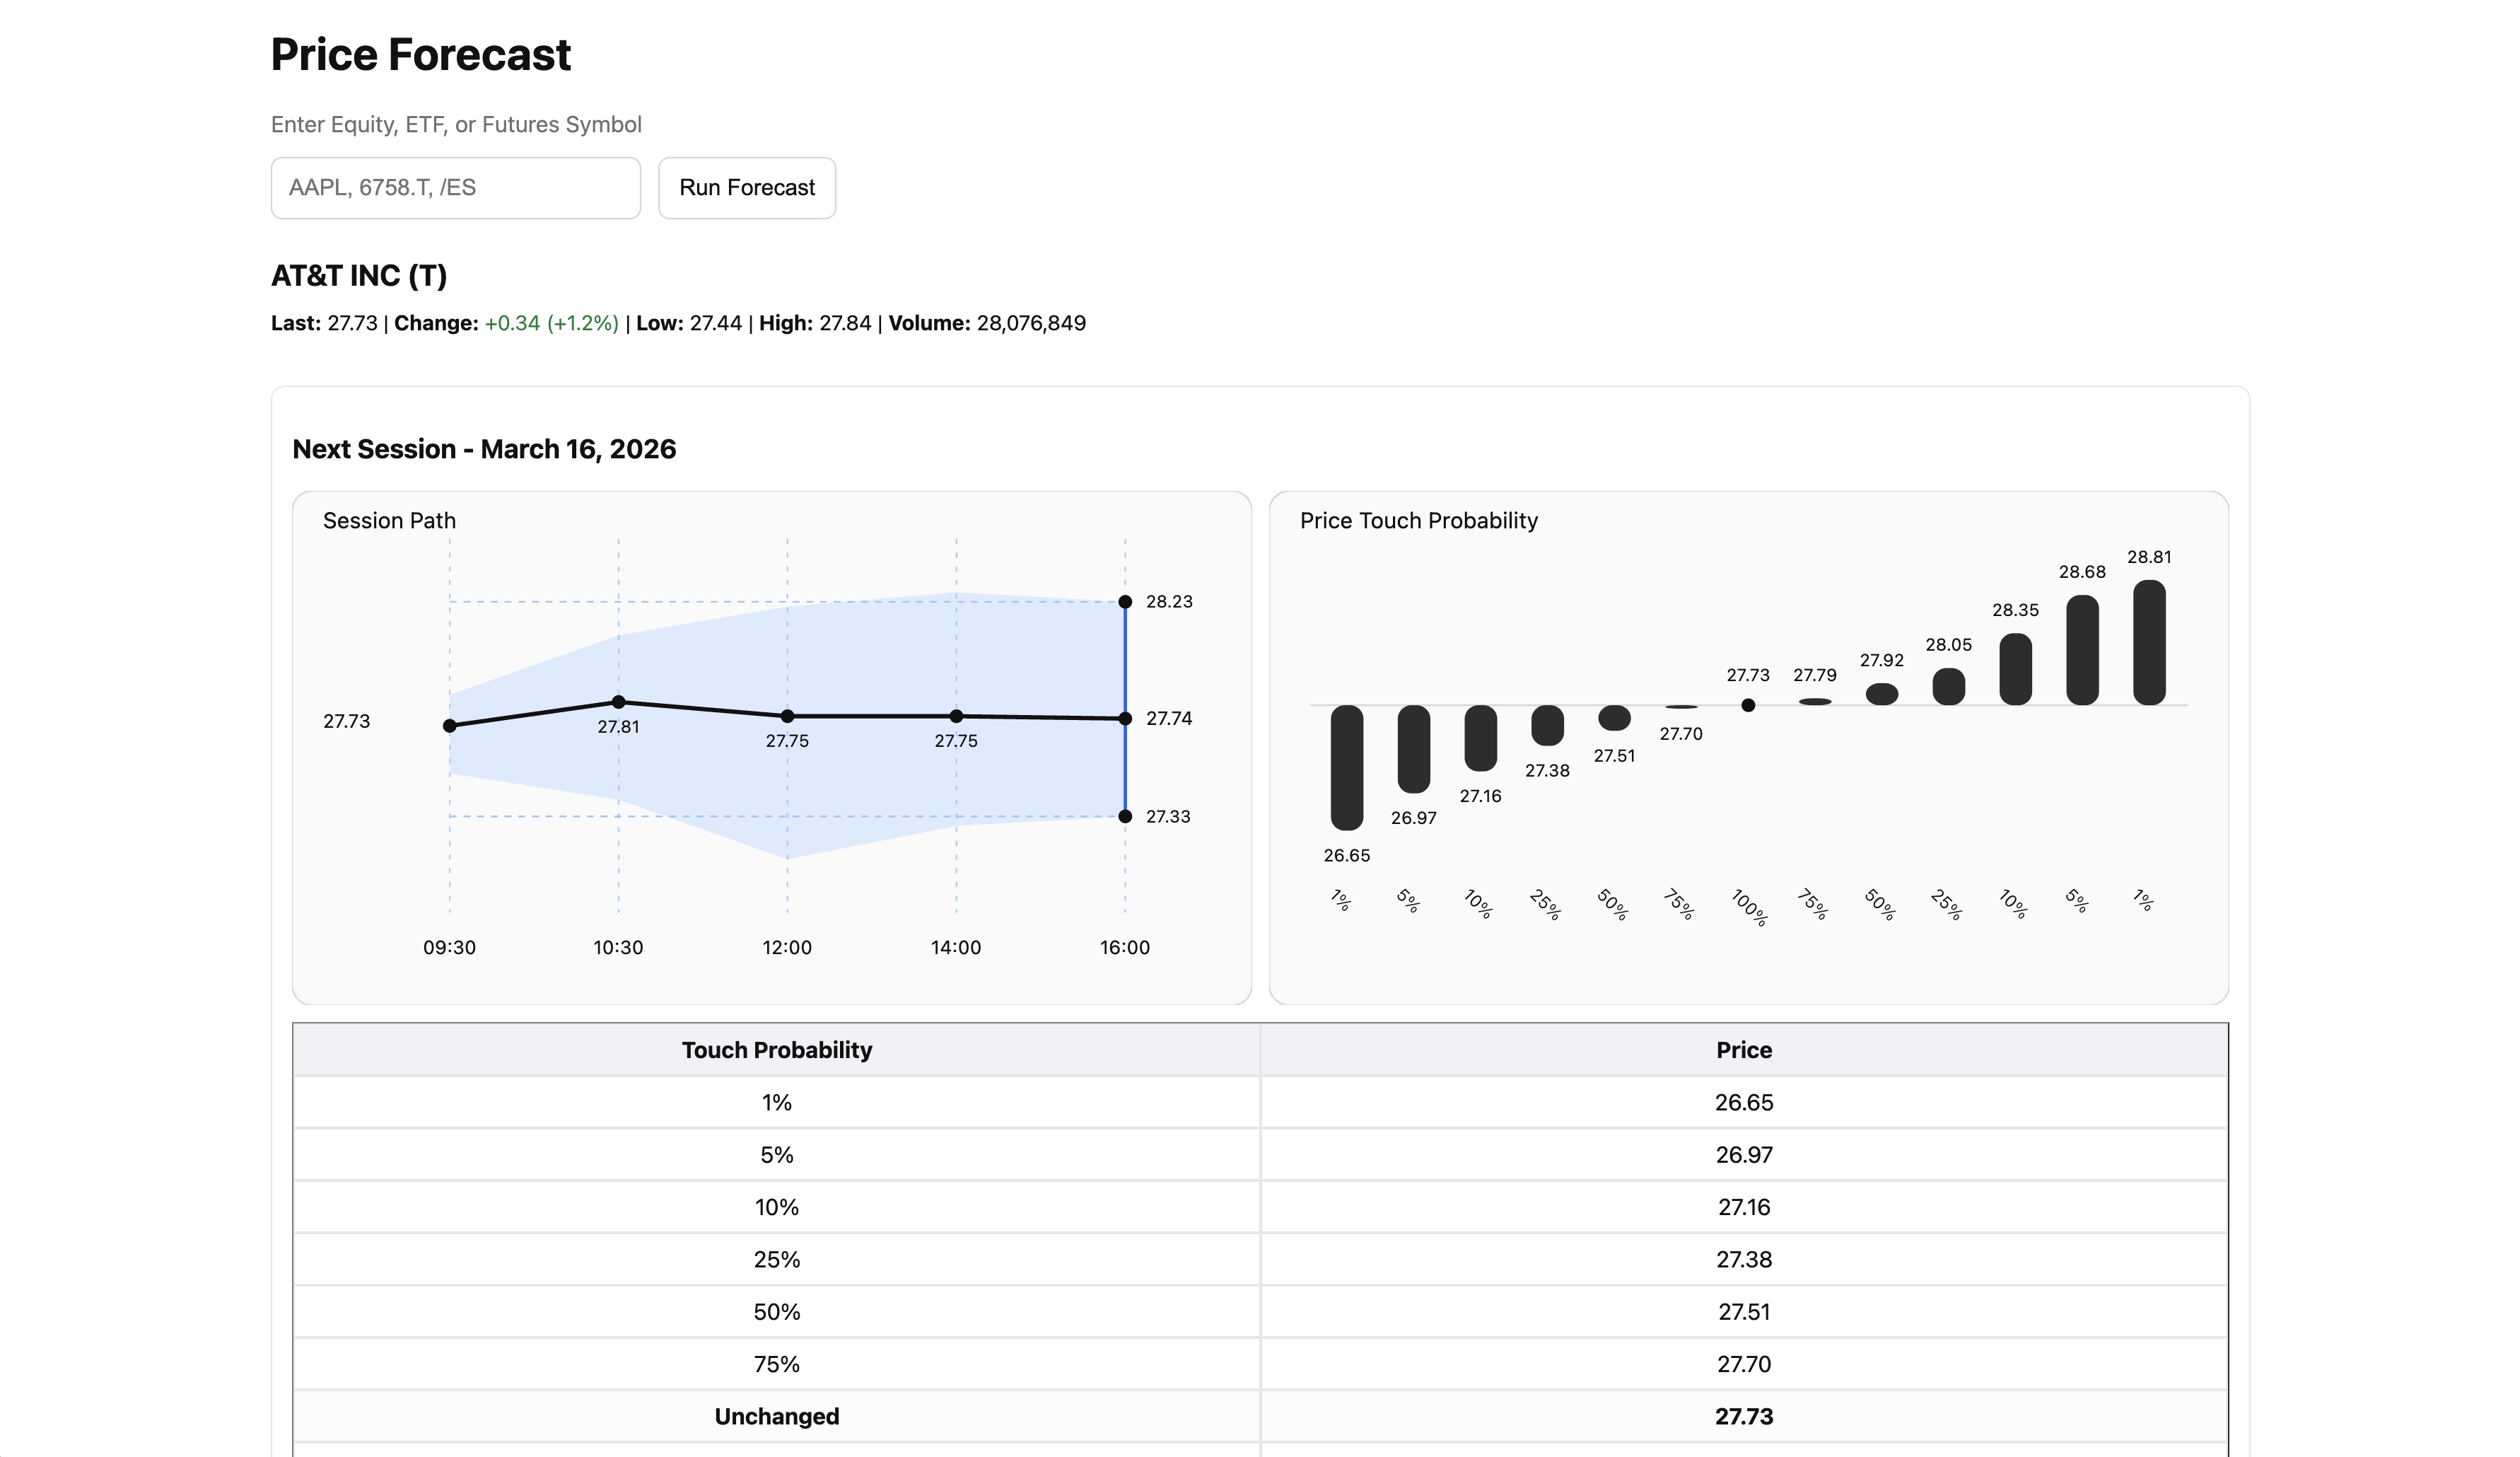Select the 27.81 data point at 10:30
Image resolution: width=2520 pixels, height=1457 pixels.
click(619, 701)
